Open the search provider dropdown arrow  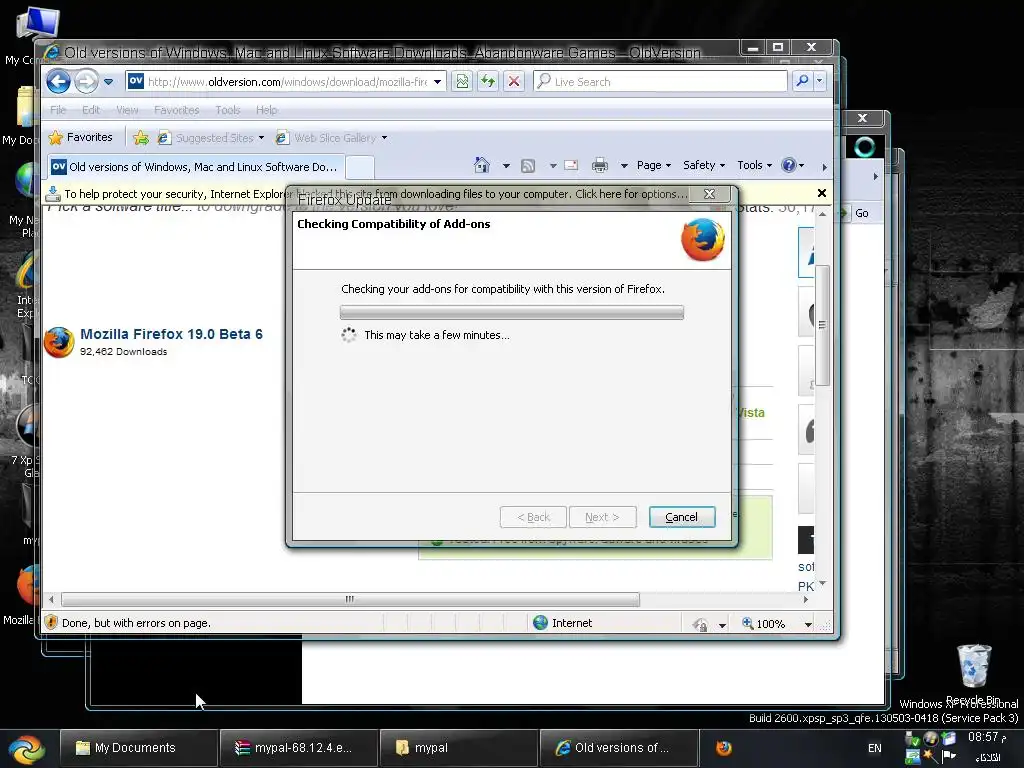[819, 81]
